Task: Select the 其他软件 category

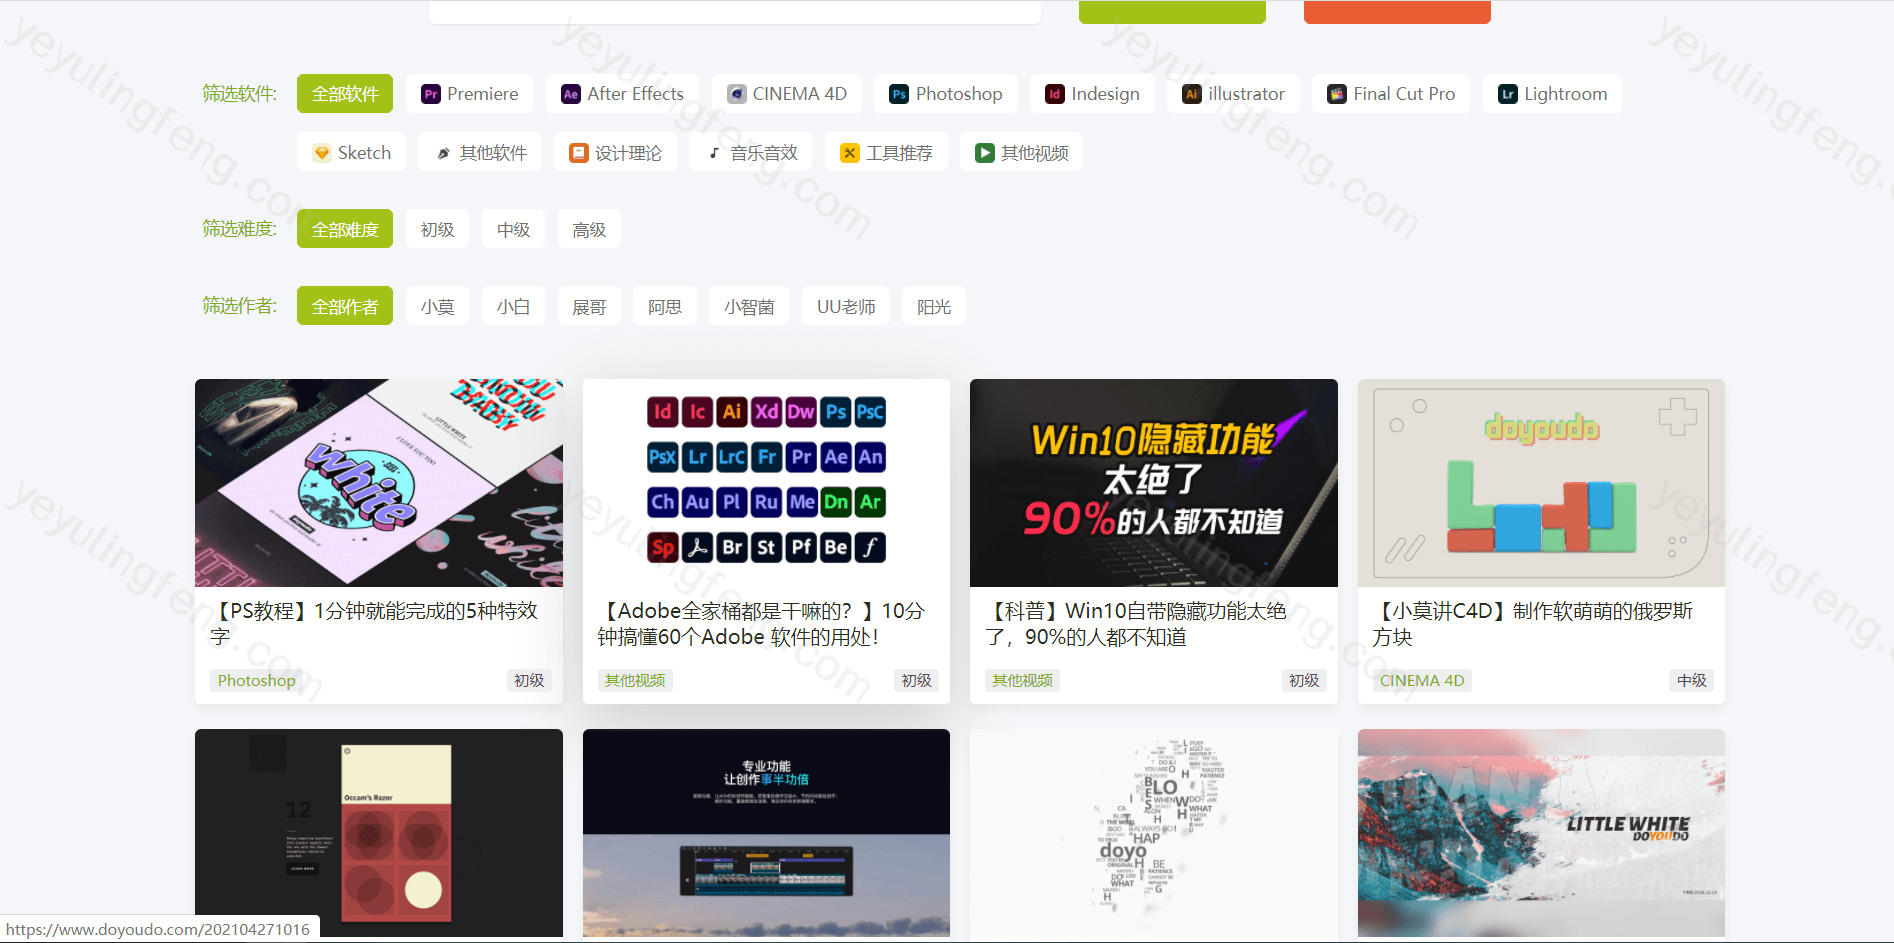Action: click(x=480, y=152)
